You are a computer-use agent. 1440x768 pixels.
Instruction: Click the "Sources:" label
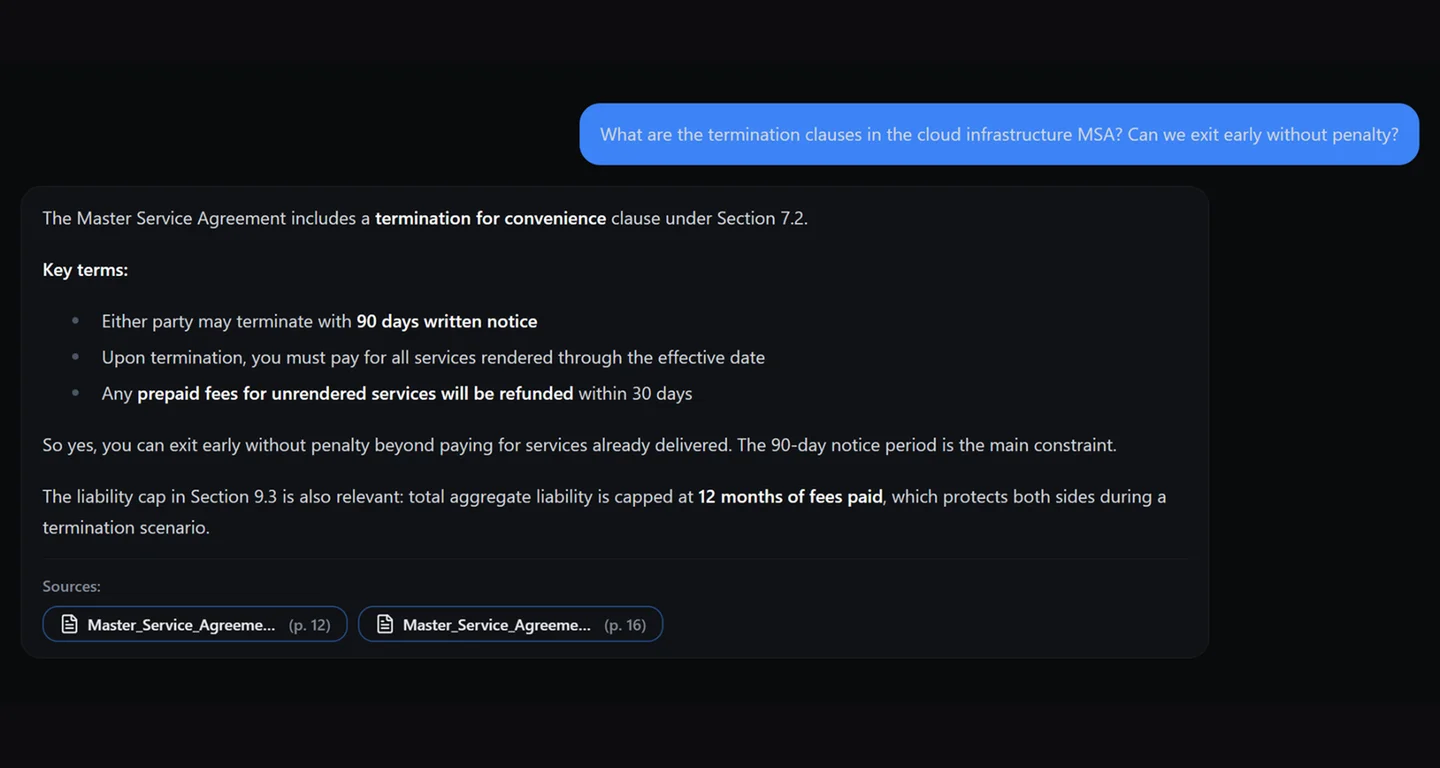pos(71,586)
